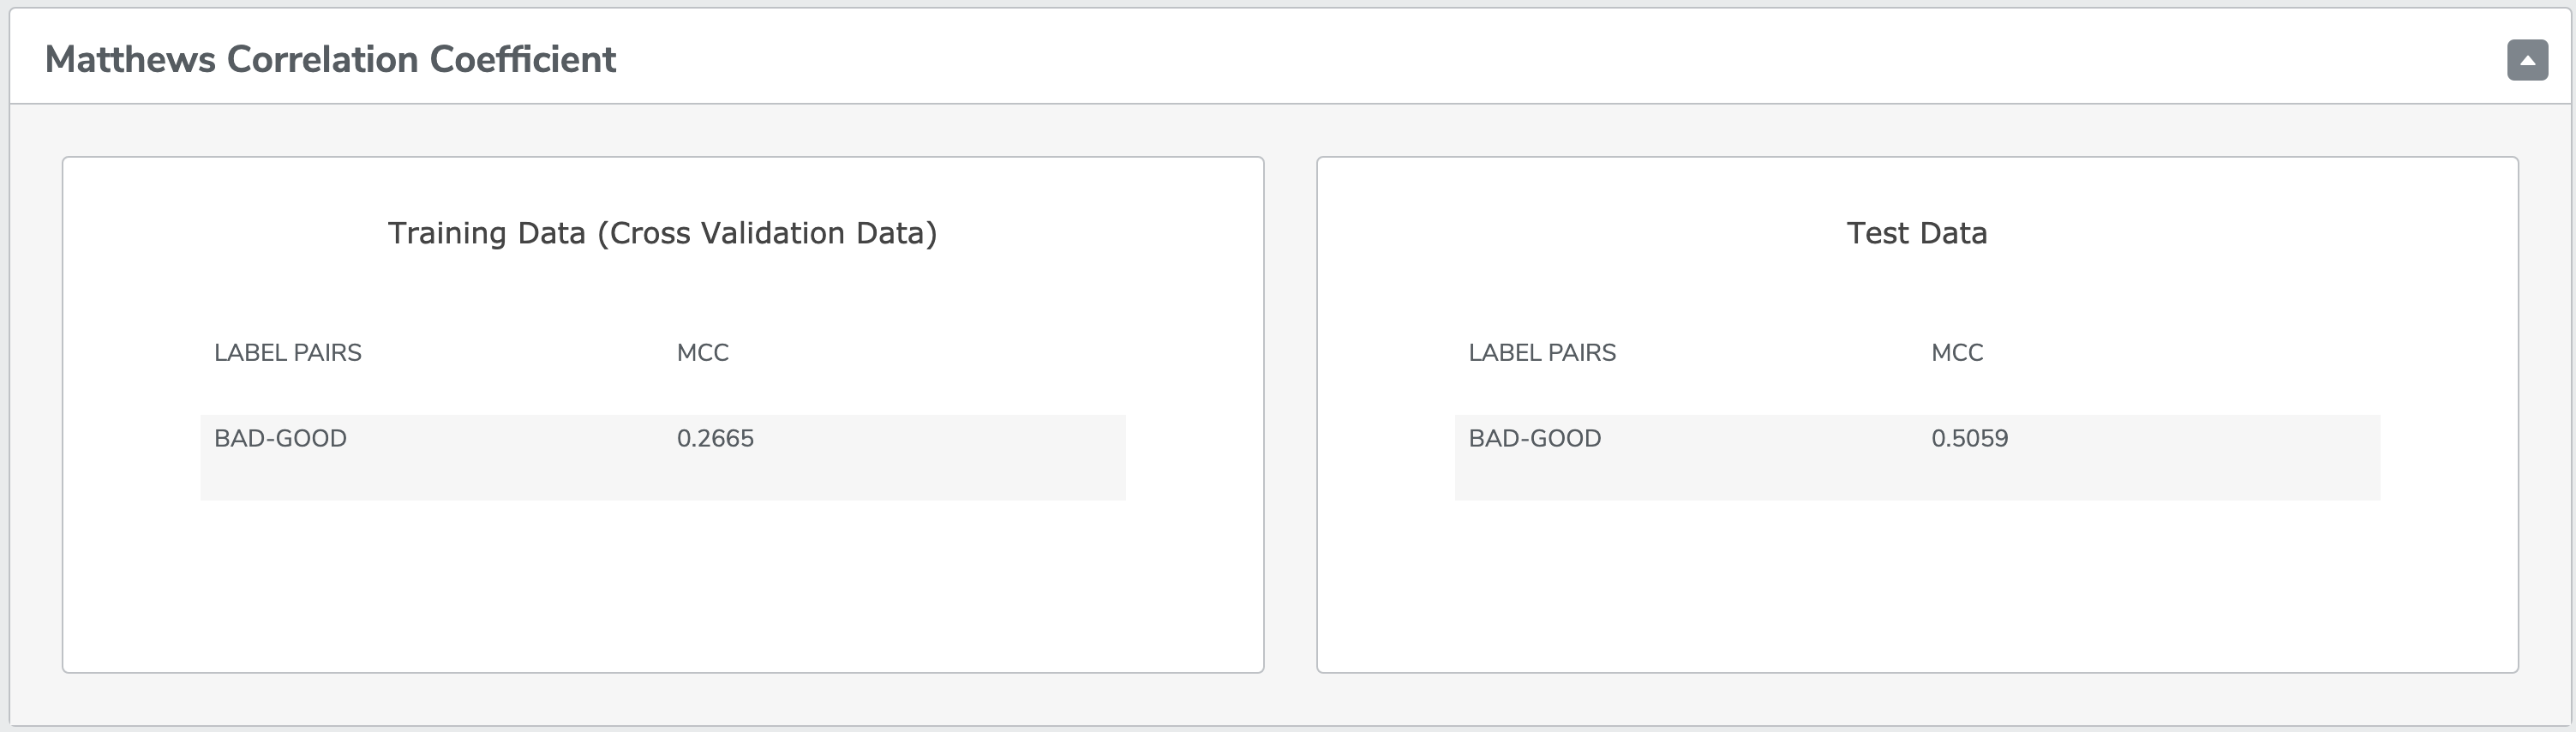Select BAD-GOOD label in Training Data table
Viewport: 2576px width, 732px height.
pyautogui.click(x=281, y=438)
